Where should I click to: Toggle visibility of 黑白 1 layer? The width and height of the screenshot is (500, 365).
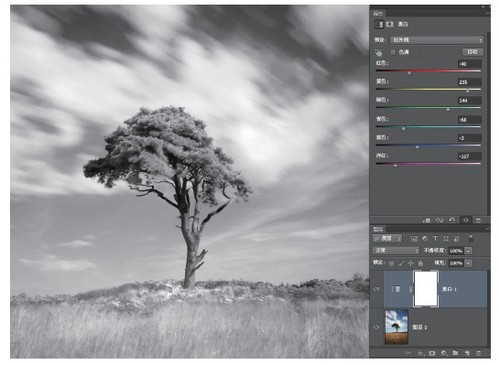[377, 289]
